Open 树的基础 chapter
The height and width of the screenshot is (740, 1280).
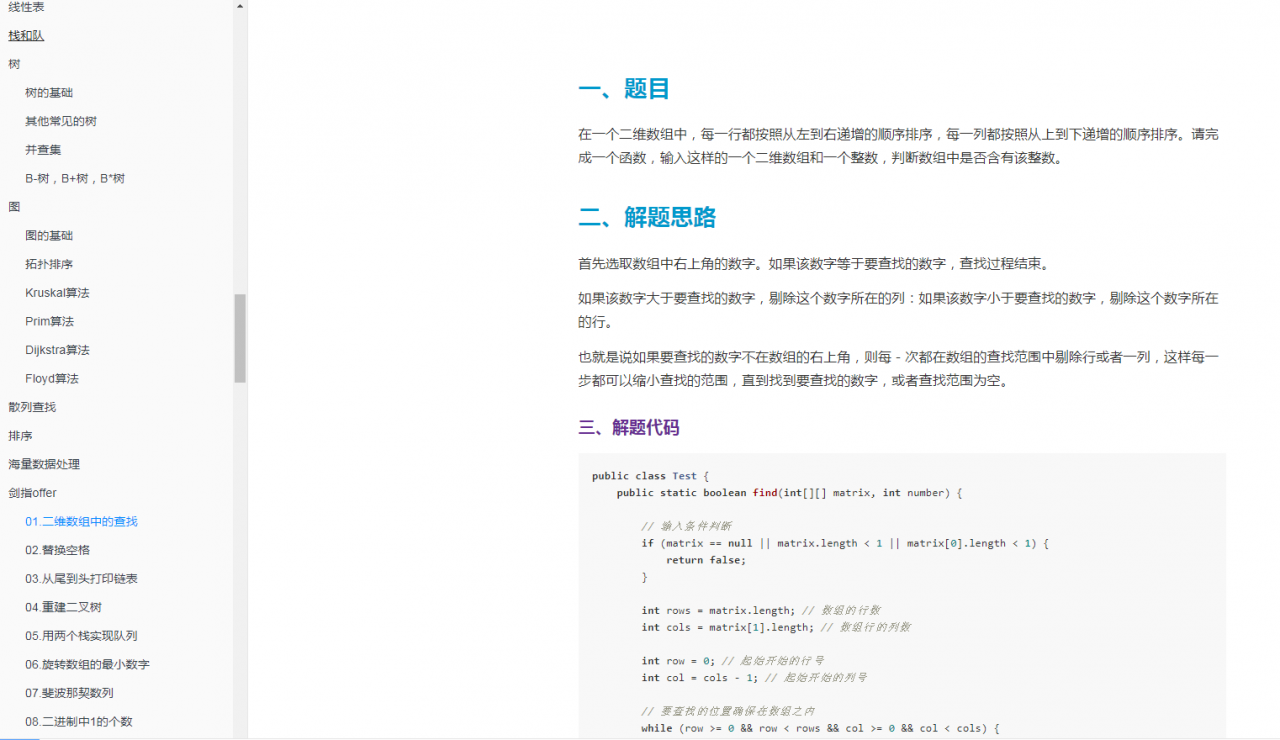click(49, 92)
